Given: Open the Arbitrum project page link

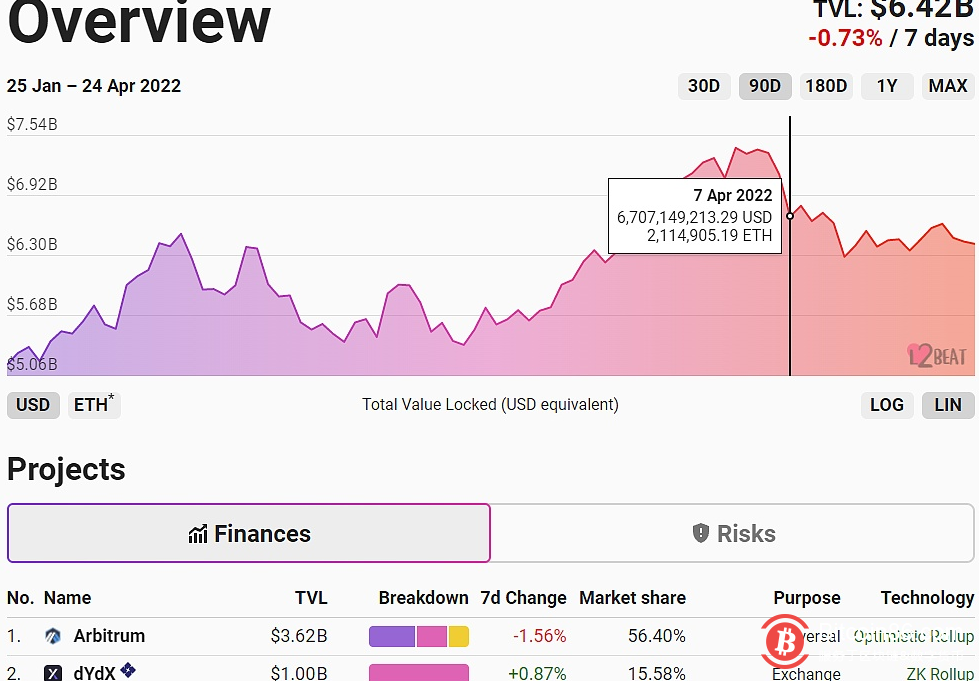Looking at the screenshot, I should tap(109, 636).
